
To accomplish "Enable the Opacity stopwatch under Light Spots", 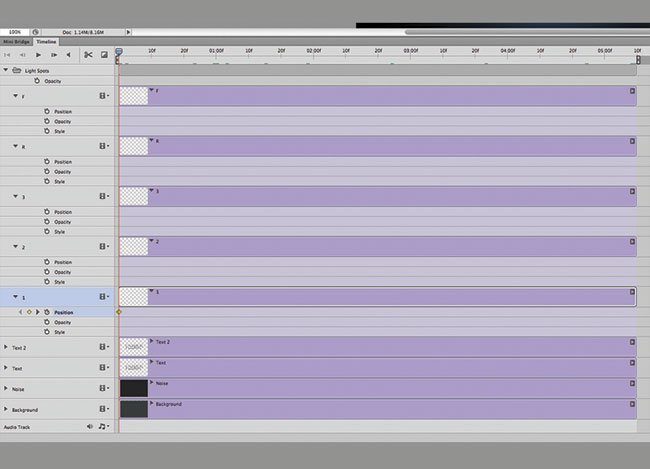I will [x=37, y=81].
